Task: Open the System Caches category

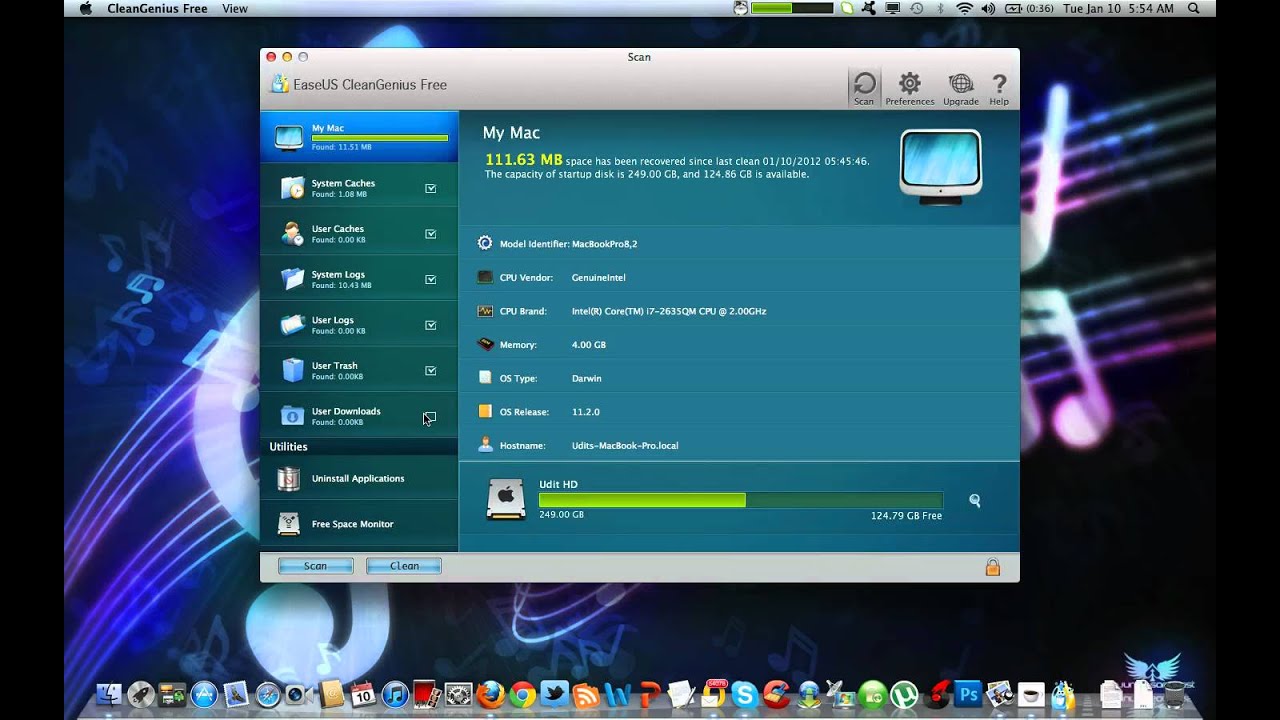Action: 359,188
